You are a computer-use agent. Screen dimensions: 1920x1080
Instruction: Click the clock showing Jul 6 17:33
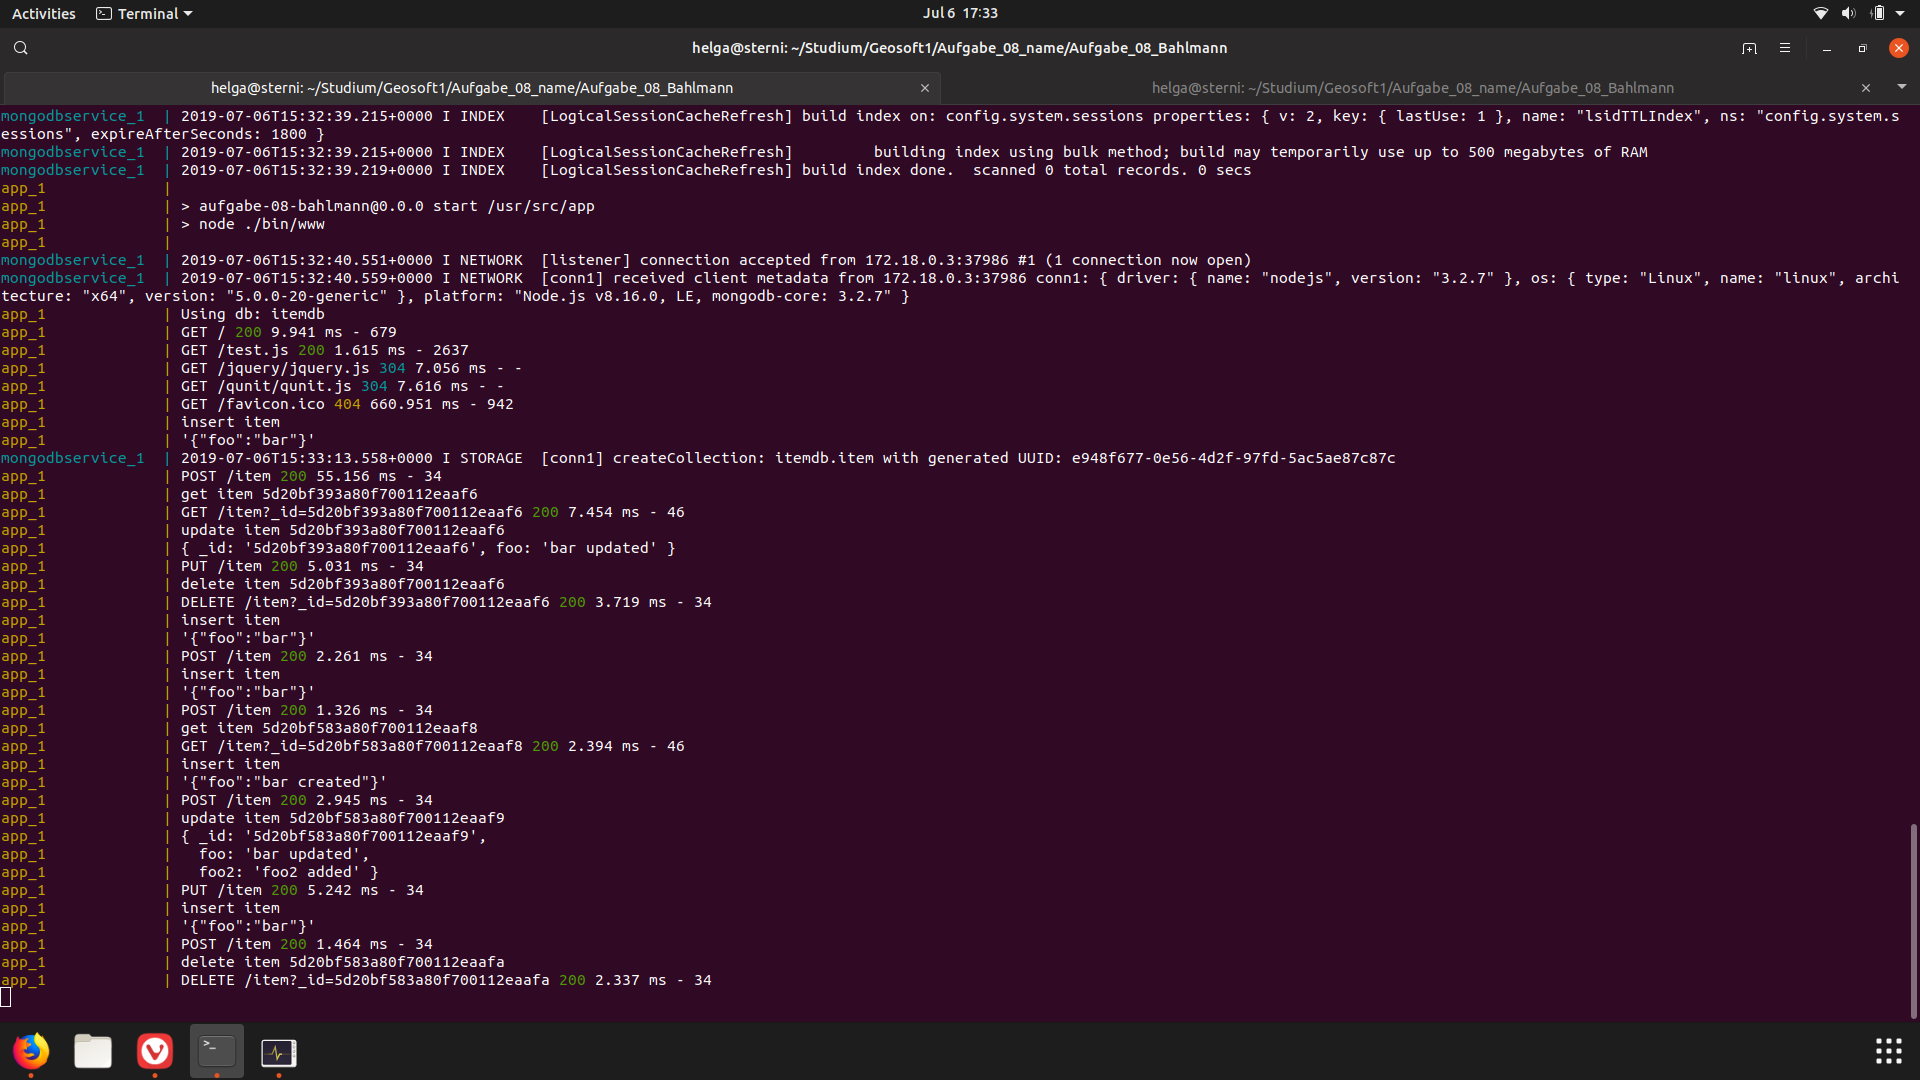[x=960, y=13]
